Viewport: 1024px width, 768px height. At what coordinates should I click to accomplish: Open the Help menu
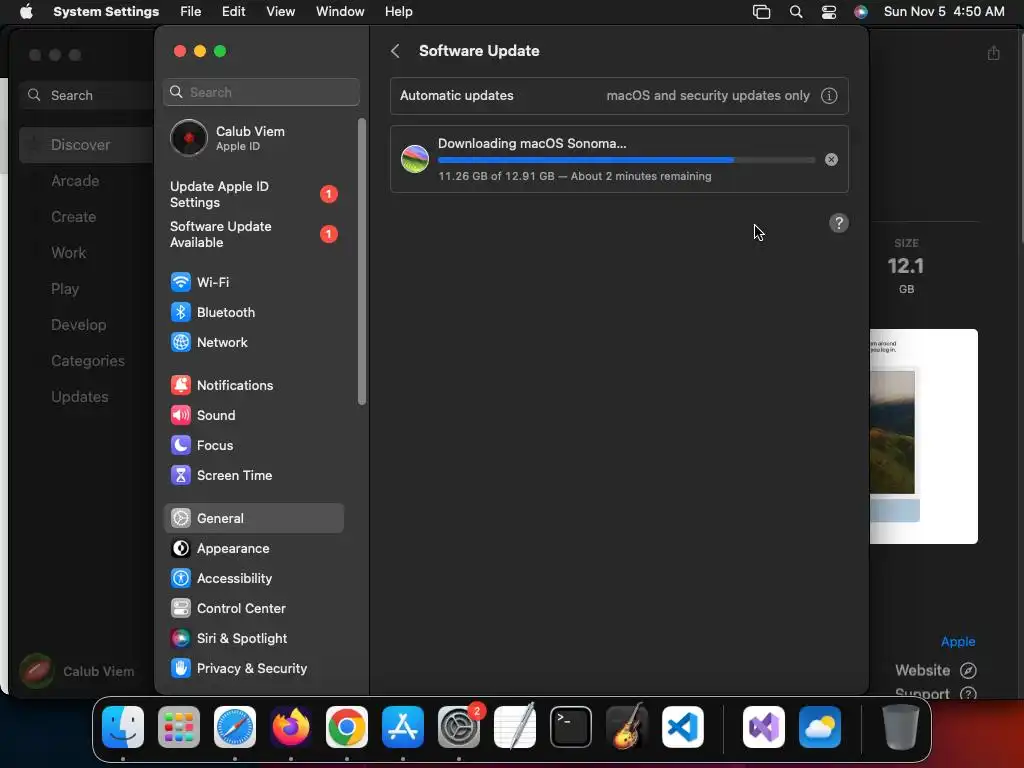pos(398,12)
